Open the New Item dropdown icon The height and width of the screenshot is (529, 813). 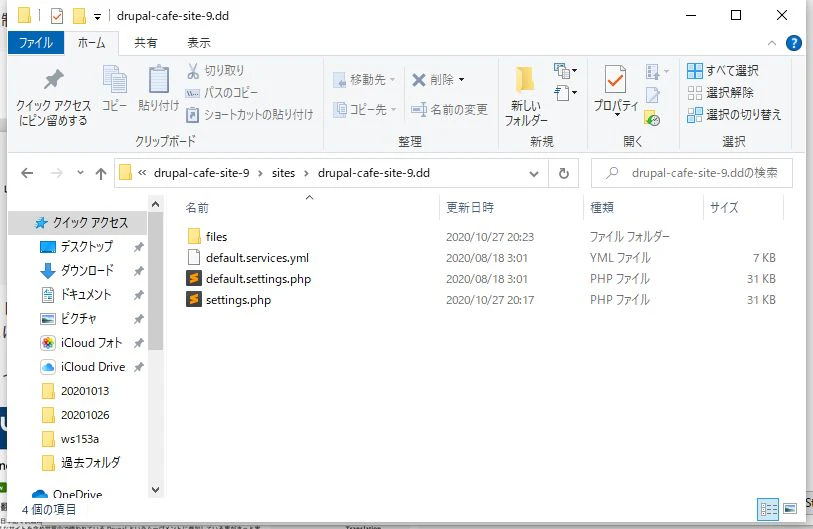pyautogui.click(x=565, y=70)
